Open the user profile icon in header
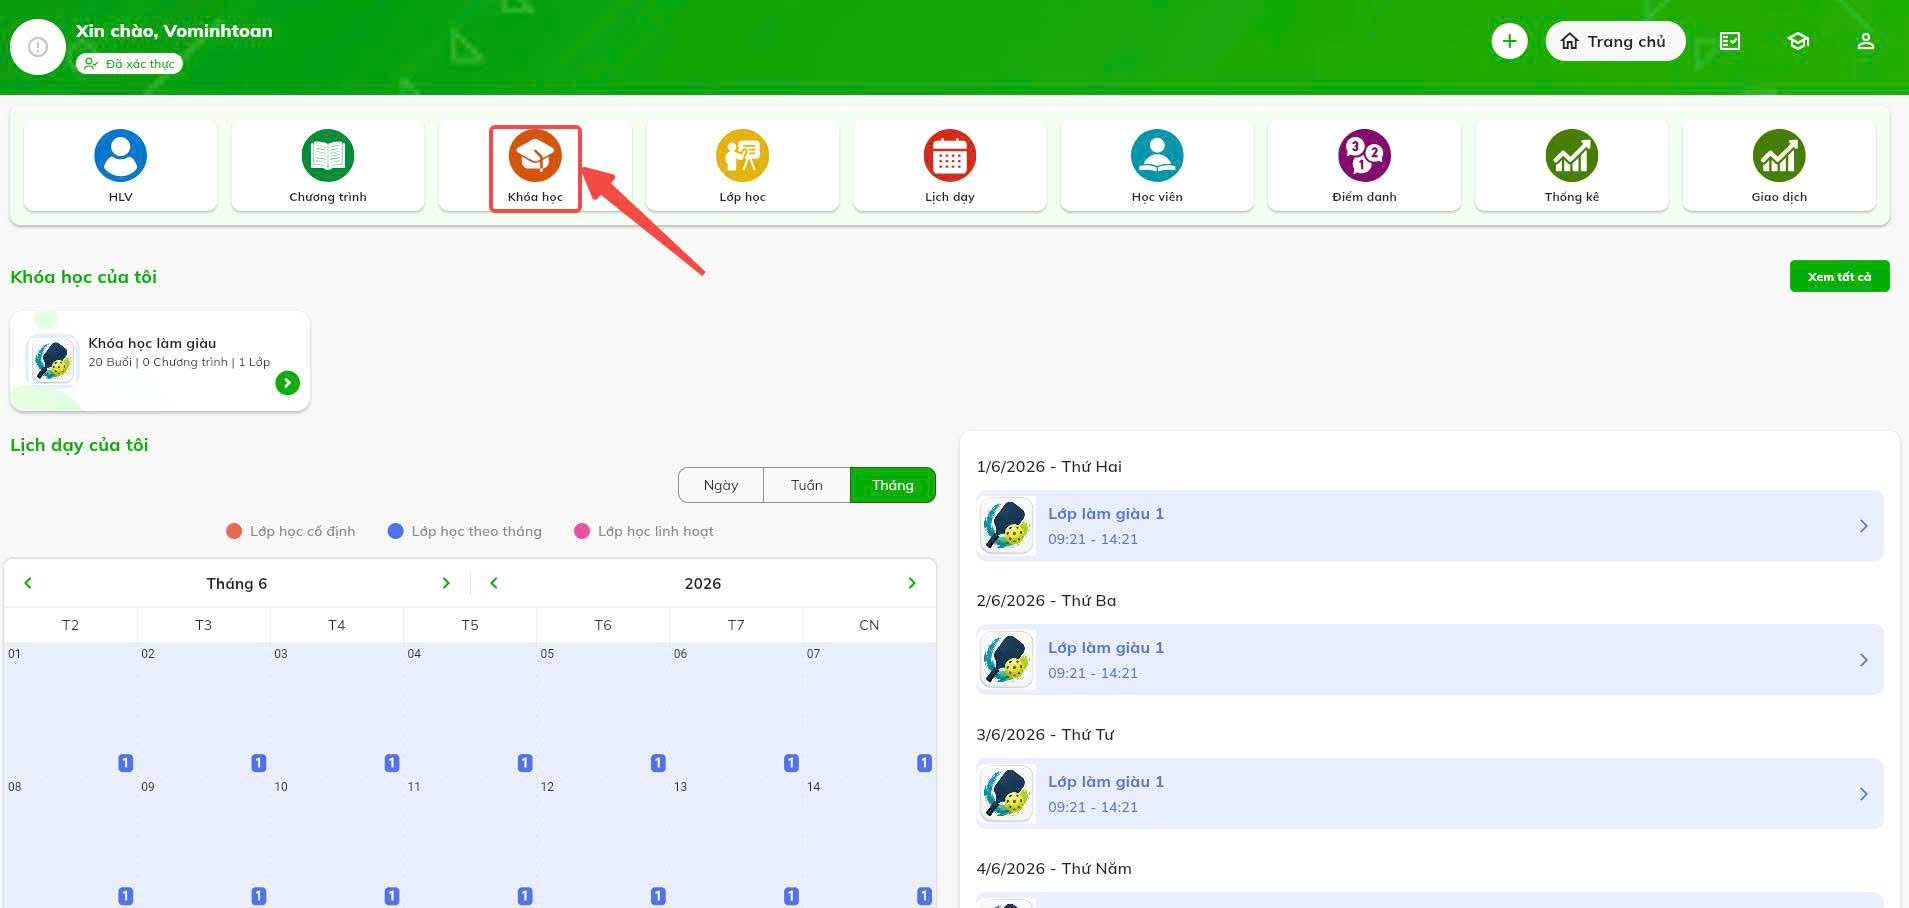This screenshot has width=1909, height=908. (1865, 41)
